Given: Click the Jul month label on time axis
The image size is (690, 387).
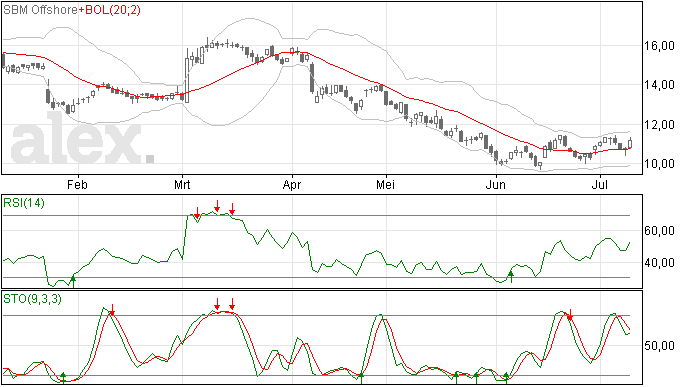Looking at the screenshot, I should pyautogui.click(x=600, y=184).
